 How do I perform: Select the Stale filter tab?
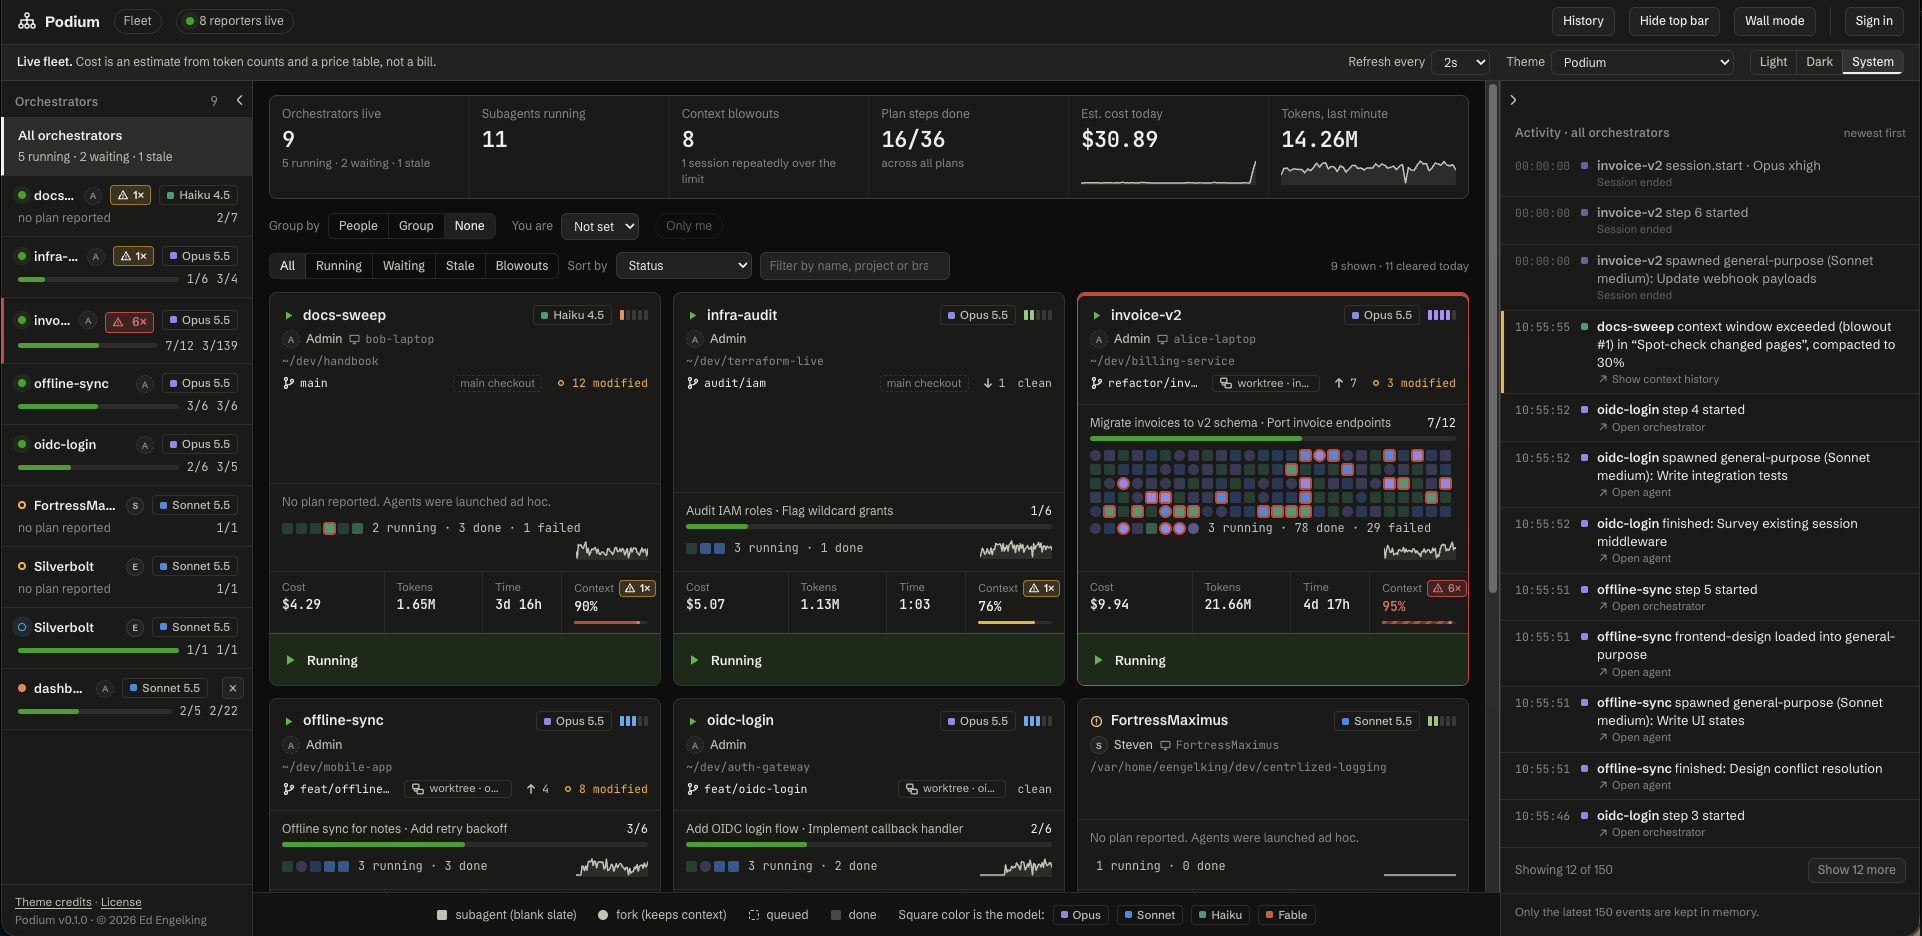pyautogui.click(x=460, y=266)
